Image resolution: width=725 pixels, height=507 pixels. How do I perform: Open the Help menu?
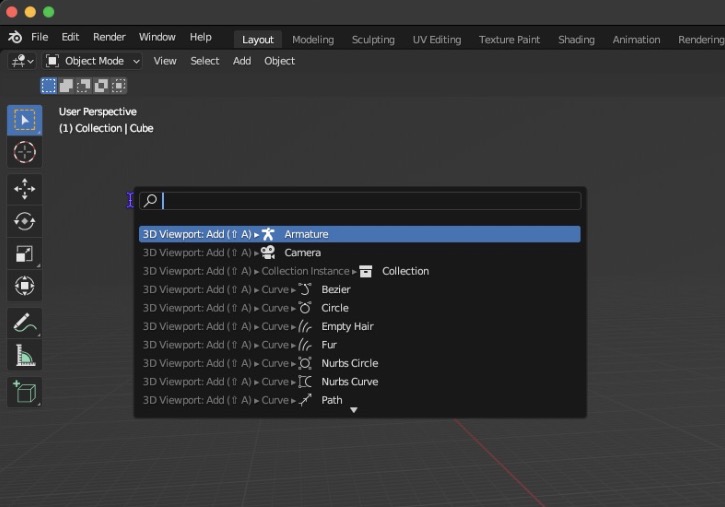pyautogui.click(x=201, y=37)
